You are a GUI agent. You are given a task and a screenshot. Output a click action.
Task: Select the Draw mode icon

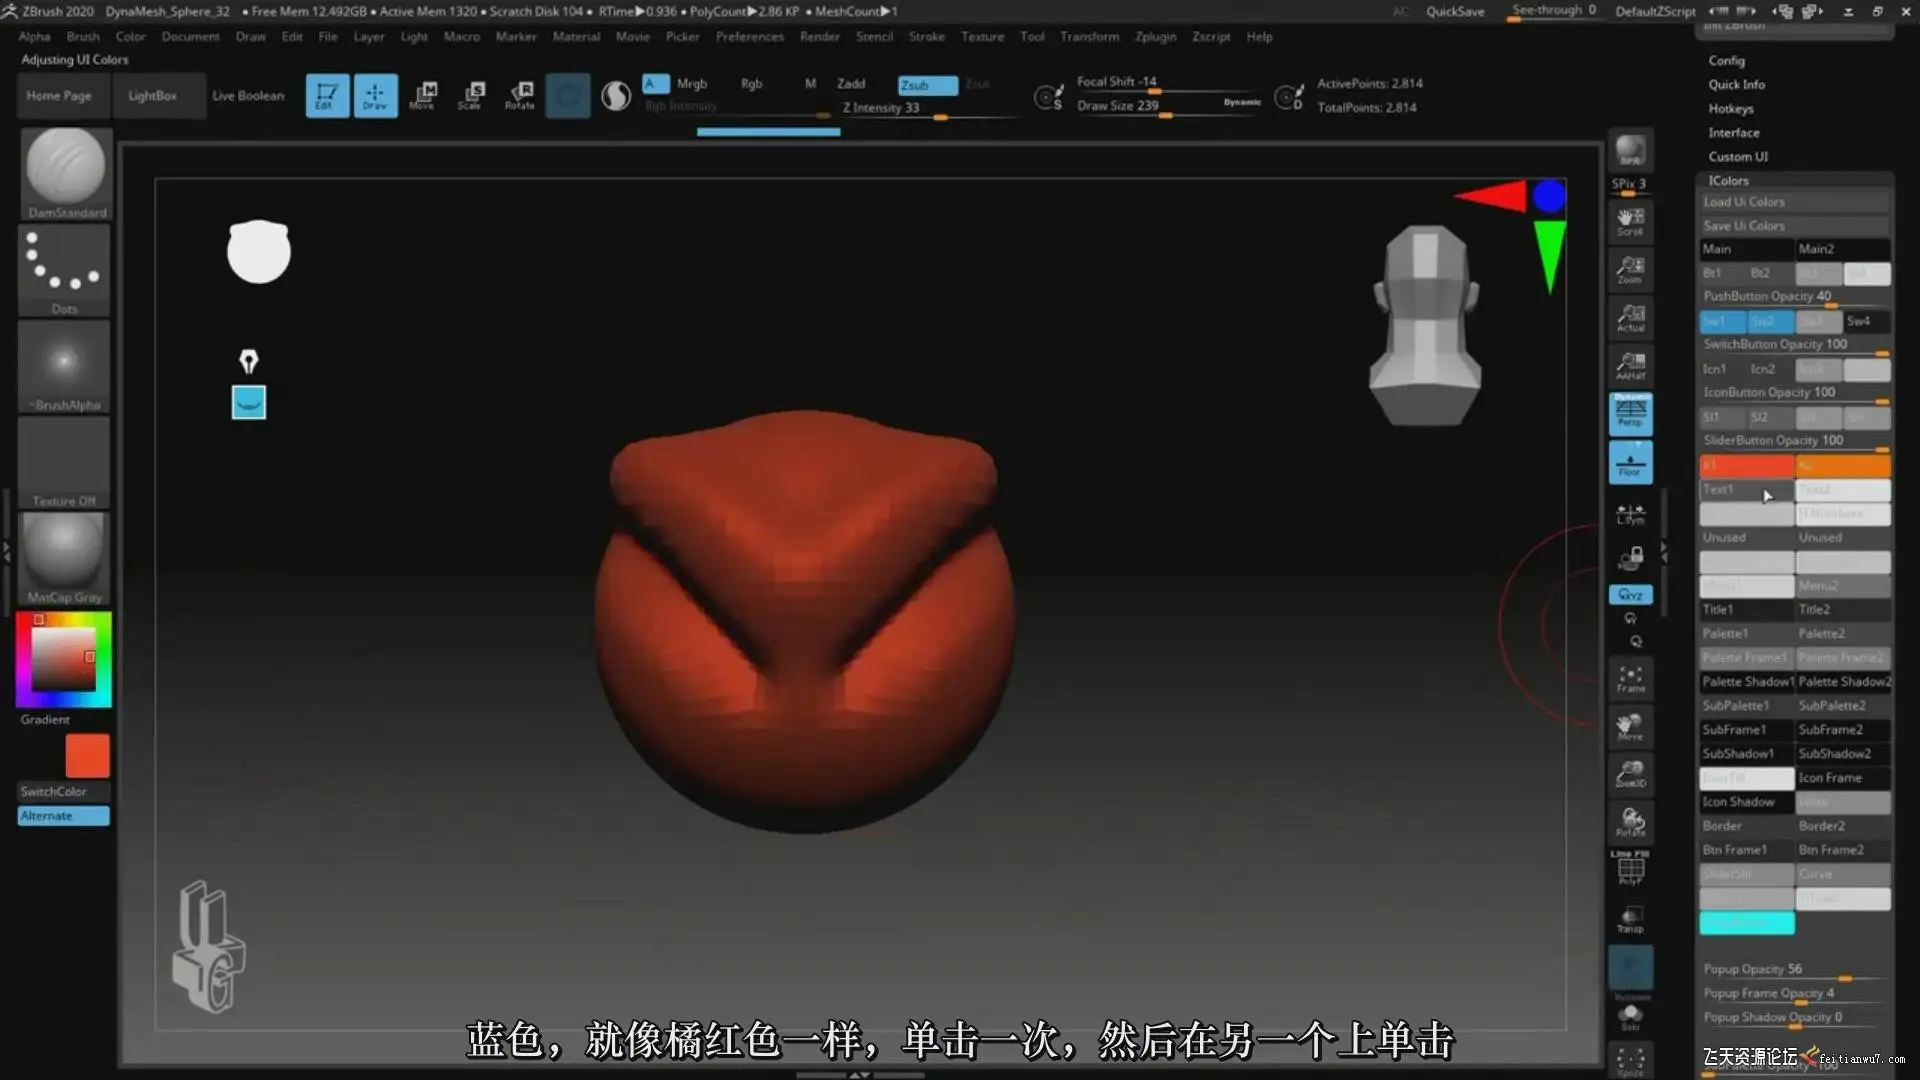coord(375,95)
